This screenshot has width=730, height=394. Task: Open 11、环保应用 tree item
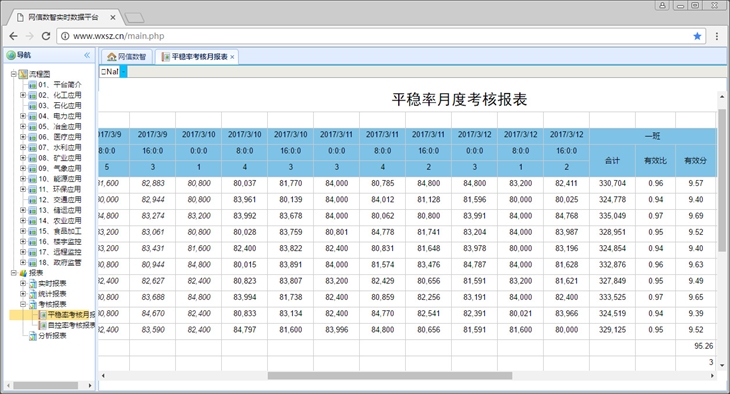(x=60, y=189)
